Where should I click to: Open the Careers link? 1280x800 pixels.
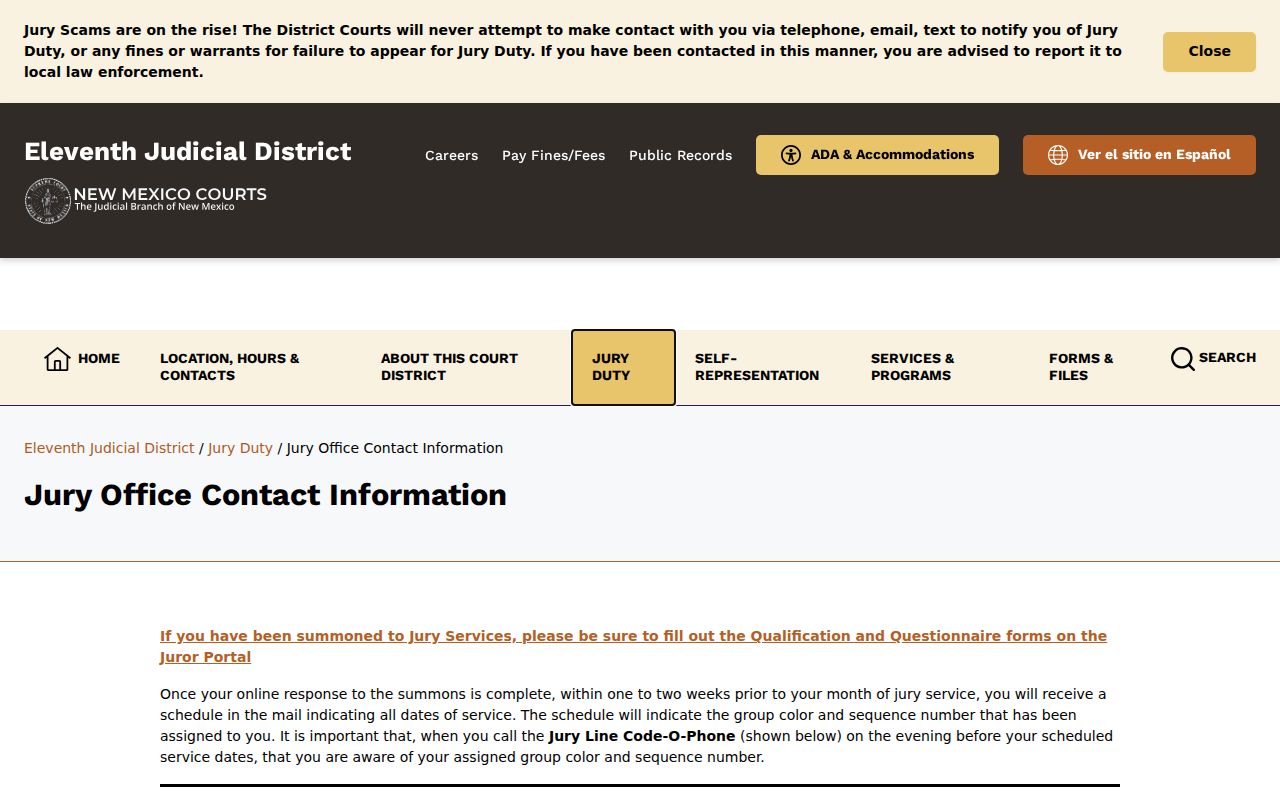coord(451,155)
